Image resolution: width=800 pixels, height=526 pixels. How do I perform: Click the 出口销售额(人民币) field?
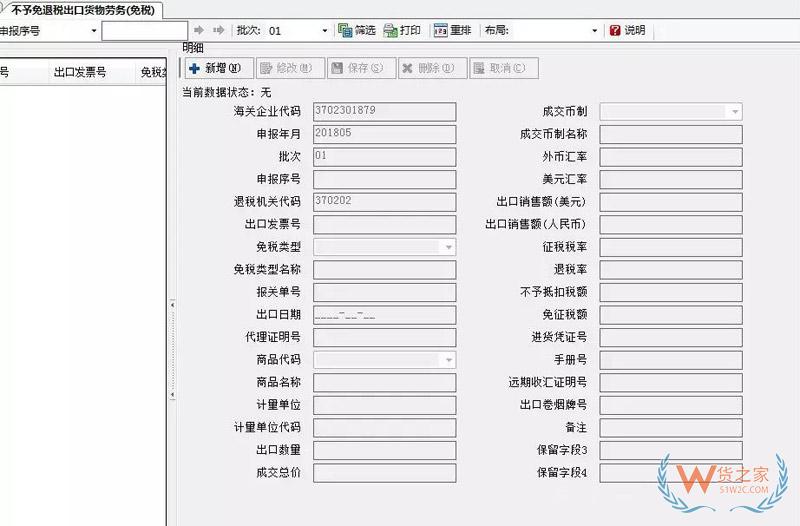click(671, 224)
